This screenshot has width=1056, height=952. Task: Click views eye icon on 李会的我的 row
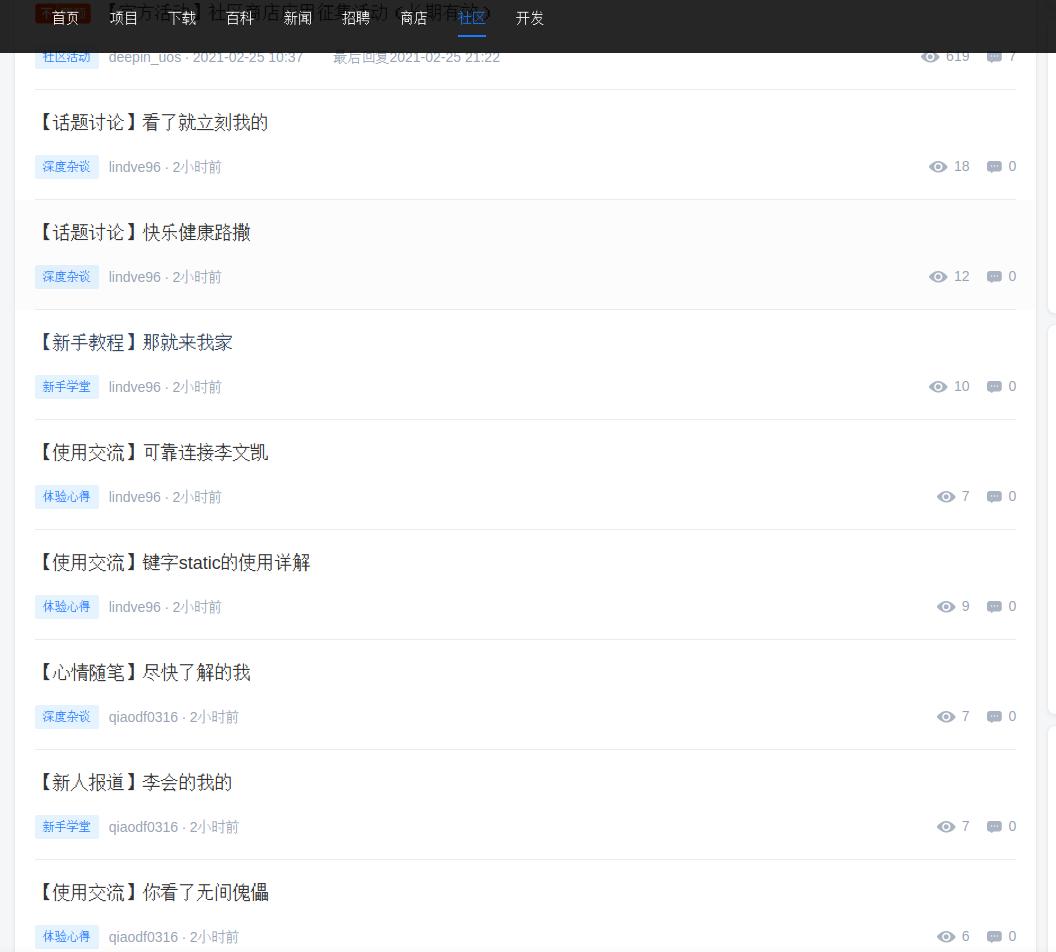point(946,827)
